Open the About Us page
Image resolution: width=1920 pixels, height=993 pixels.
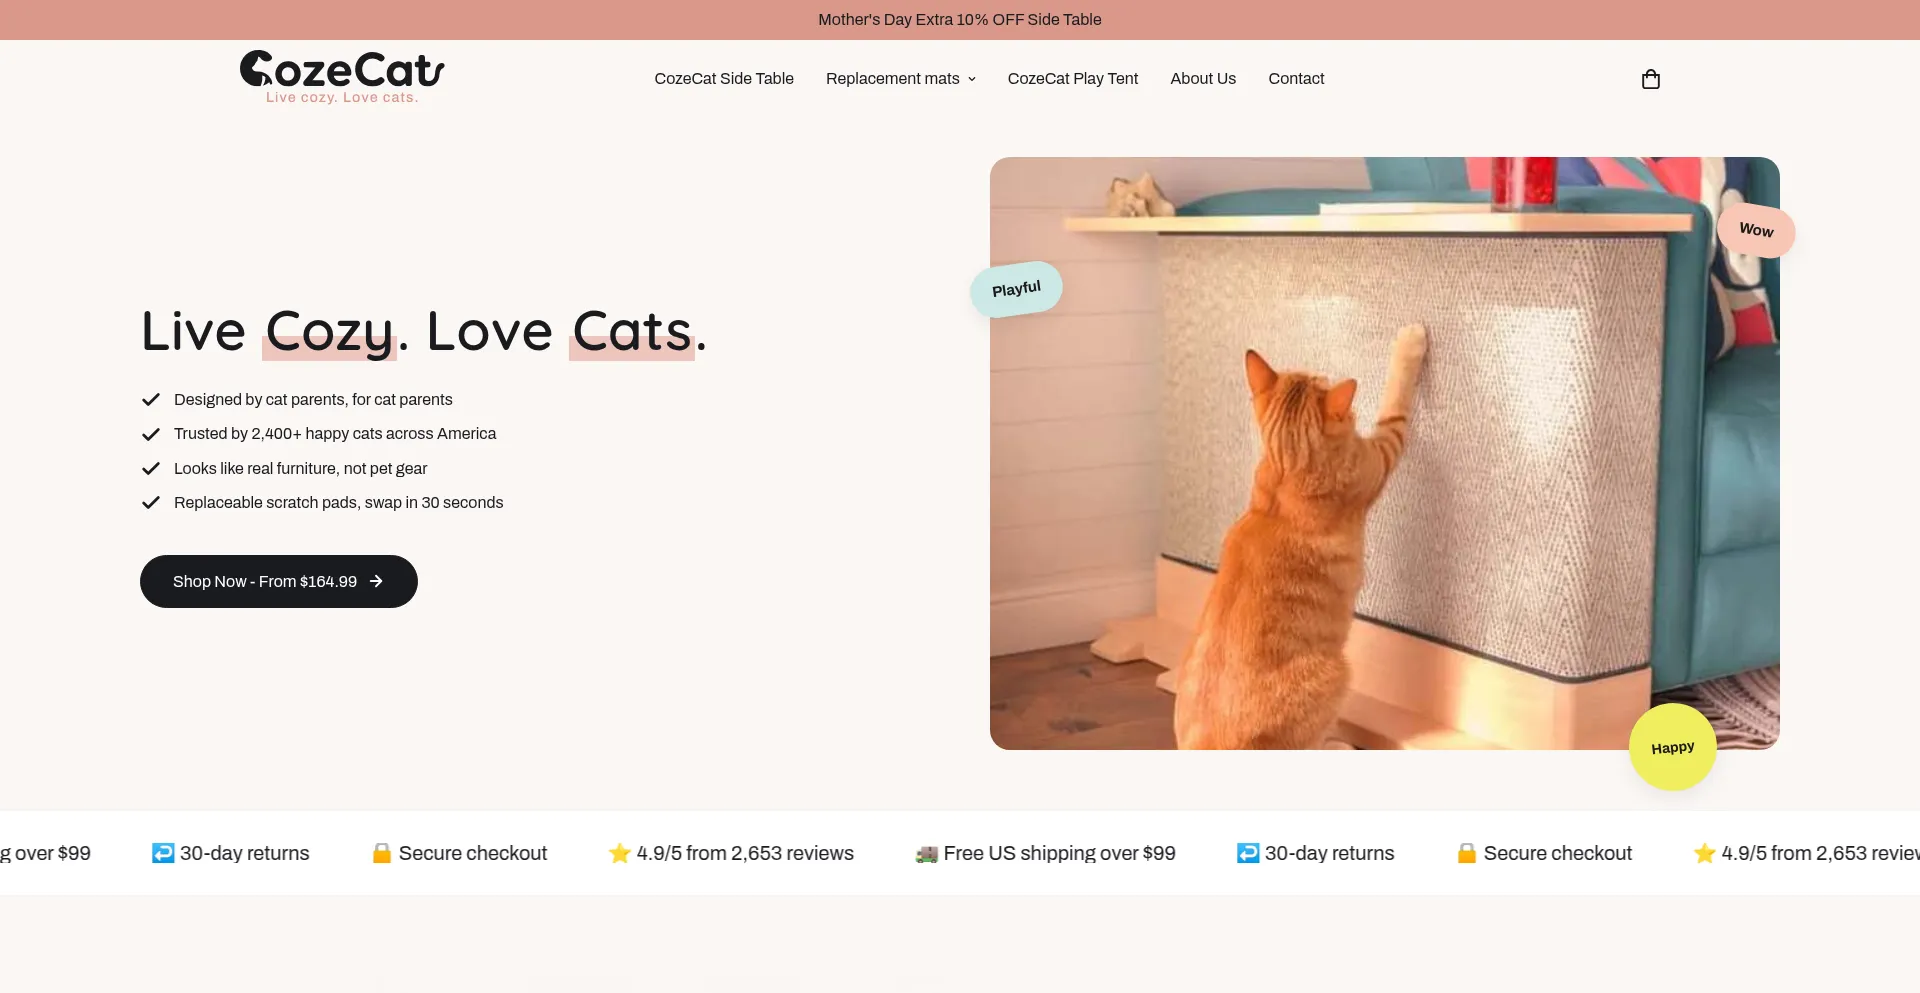click(1203, 78)
